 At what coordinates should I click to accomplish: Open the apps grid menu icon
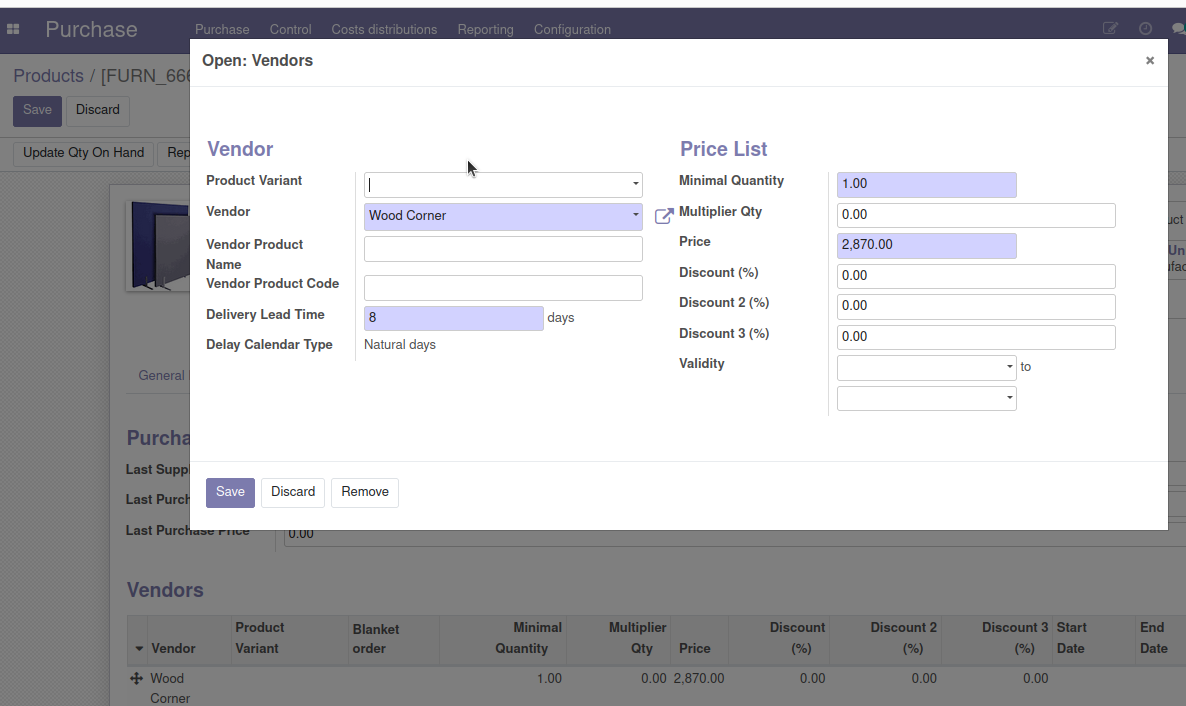click(14, 29)
